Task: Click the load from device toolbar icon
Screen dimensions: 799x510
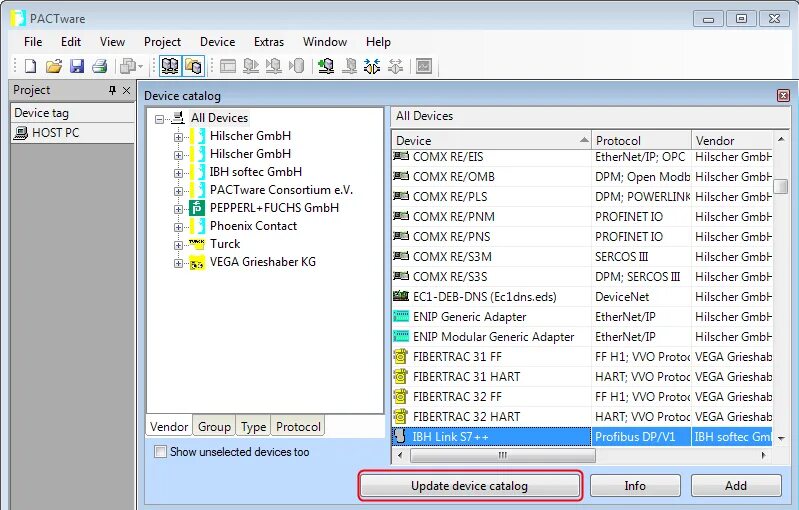Action: click(251, 66)
